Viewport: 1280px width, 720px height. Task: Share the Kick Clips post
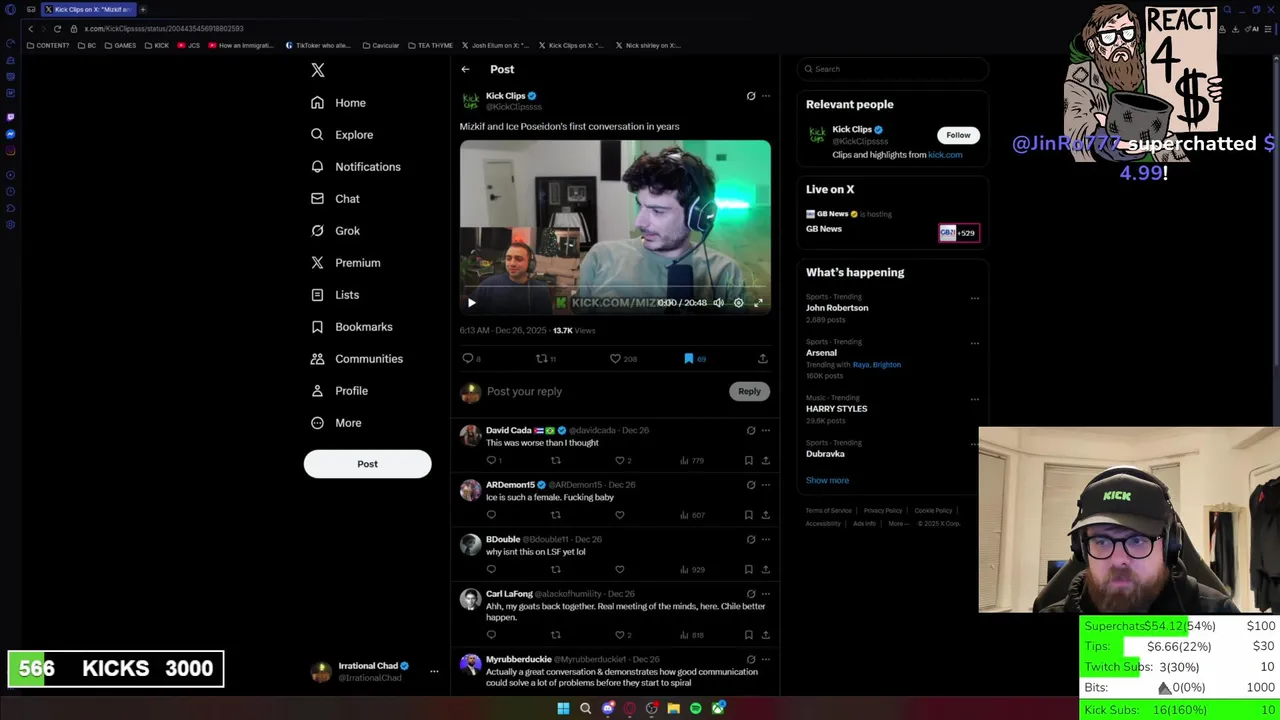pyautogui.click(x=763, y=358)
